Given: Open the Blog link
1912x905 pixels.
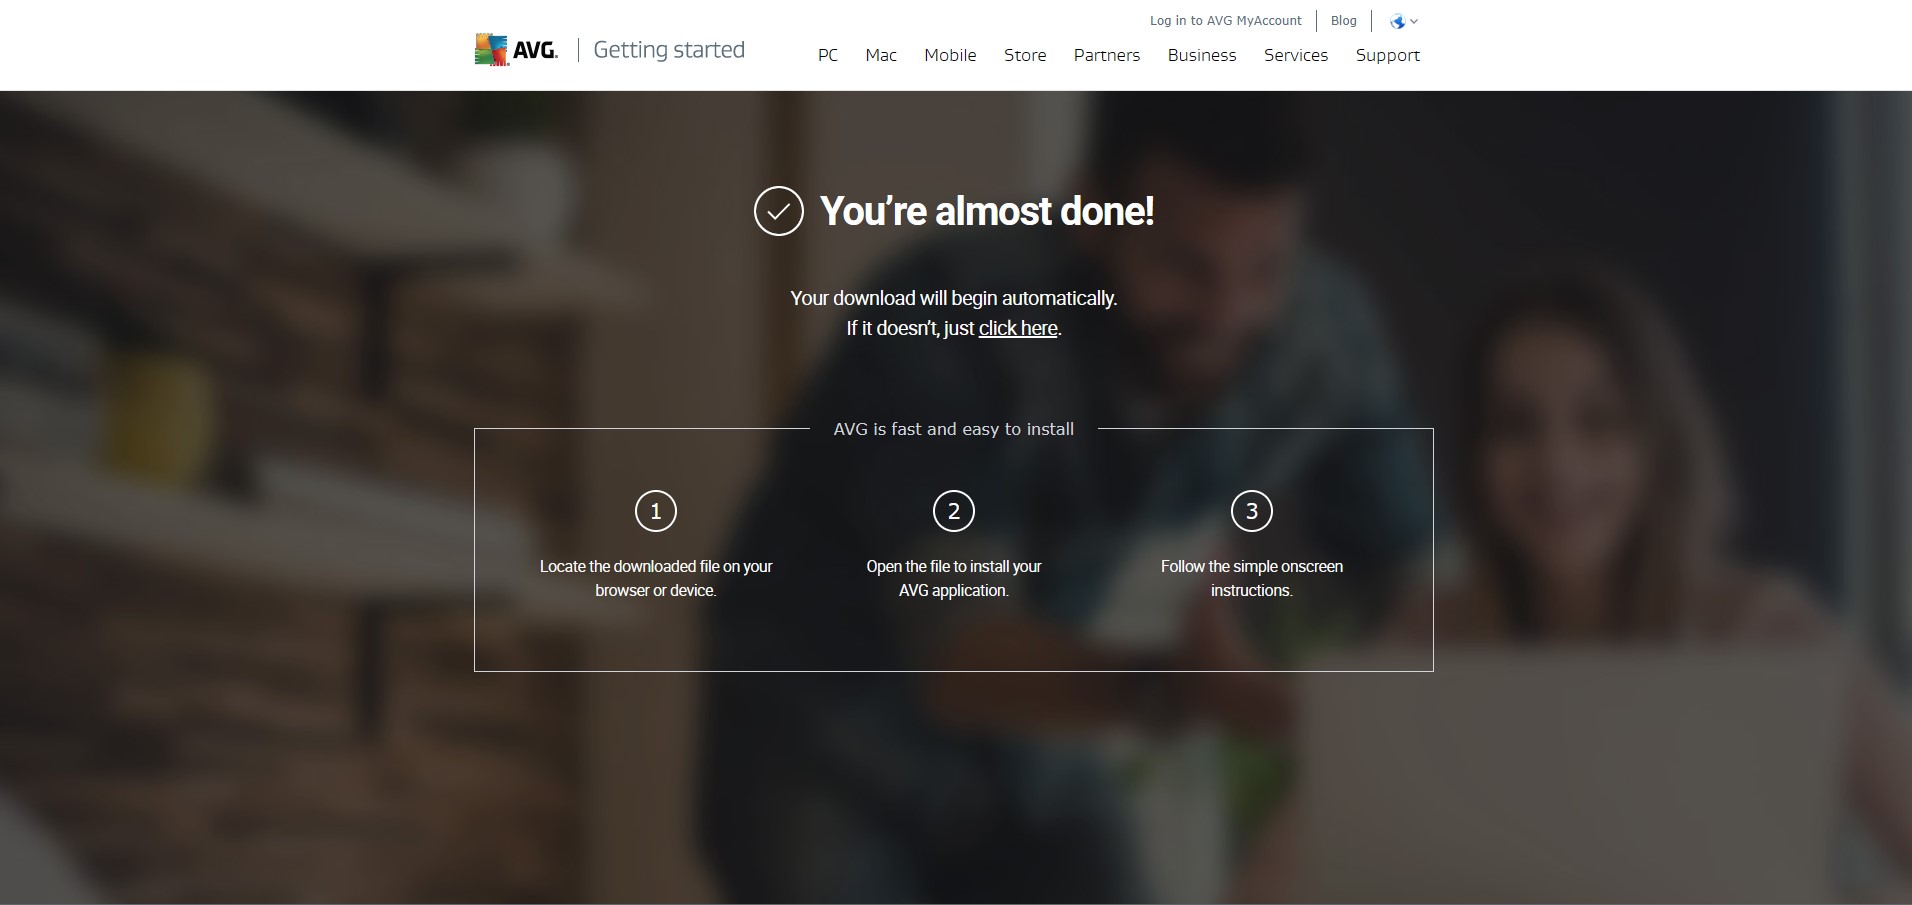Looking at the screenshot, I should point(1344,20).
